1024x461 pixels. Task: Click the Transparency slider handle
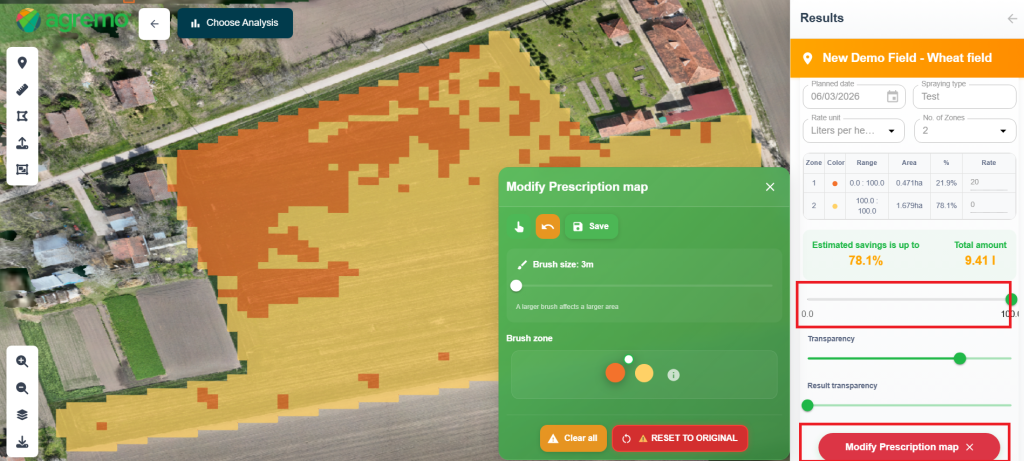coord(959,358)
